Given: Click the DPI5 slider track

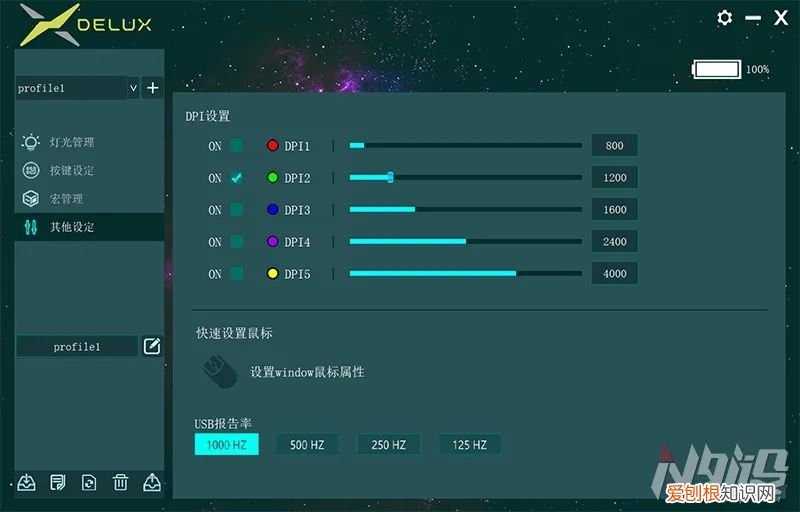Looking at the screenshot, I should pos(465,273).
